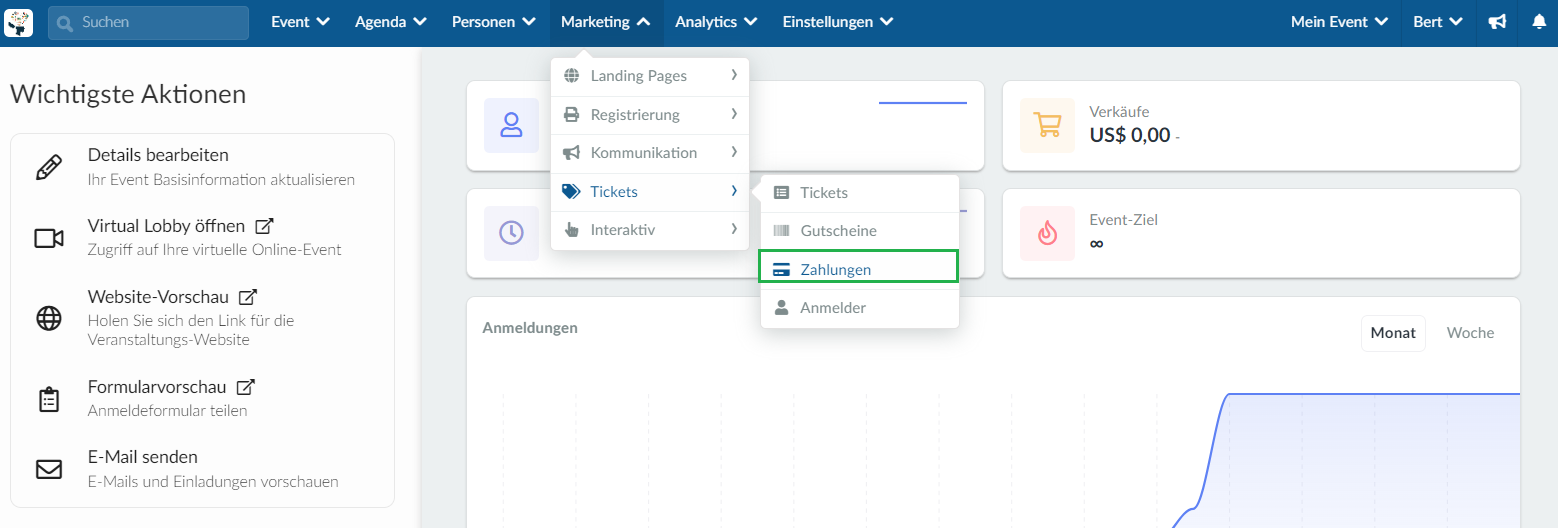
Task: Click the pencil icon for Details bearbeiten
Action: pyautogui.click(x=48, y=167)
